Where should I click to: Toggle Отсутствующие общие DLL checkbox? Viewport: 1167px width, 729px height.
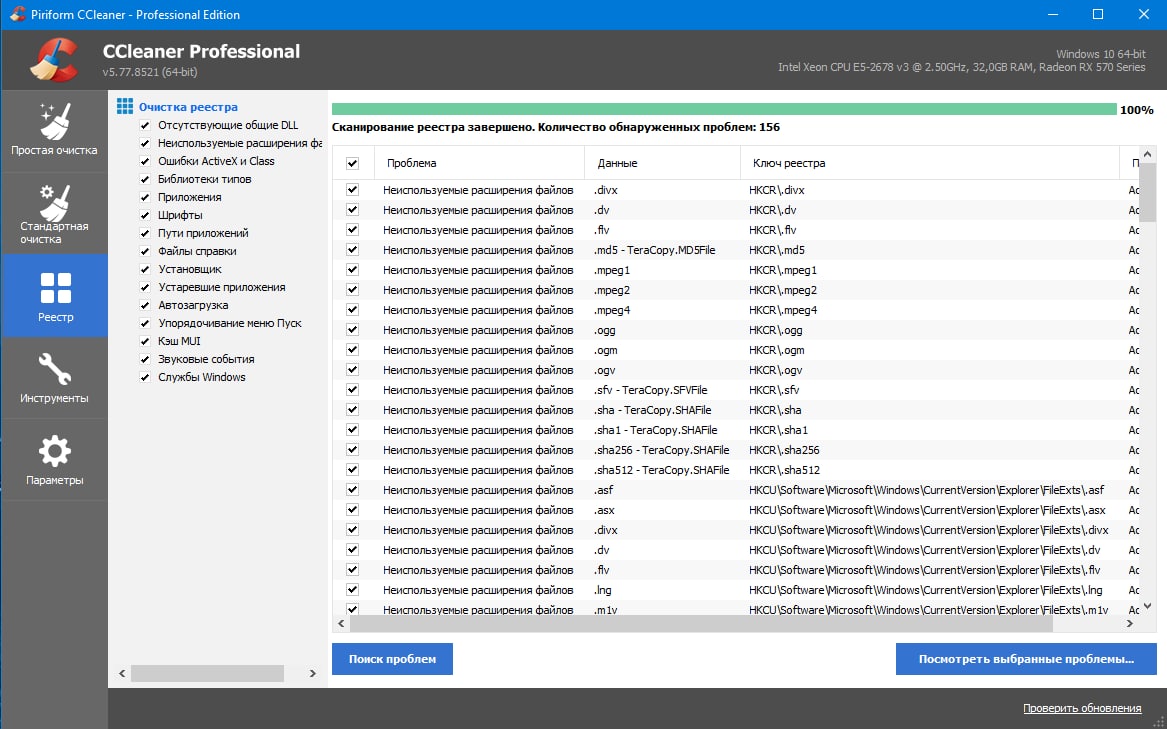pyautogui.click(x=145, y=125)
